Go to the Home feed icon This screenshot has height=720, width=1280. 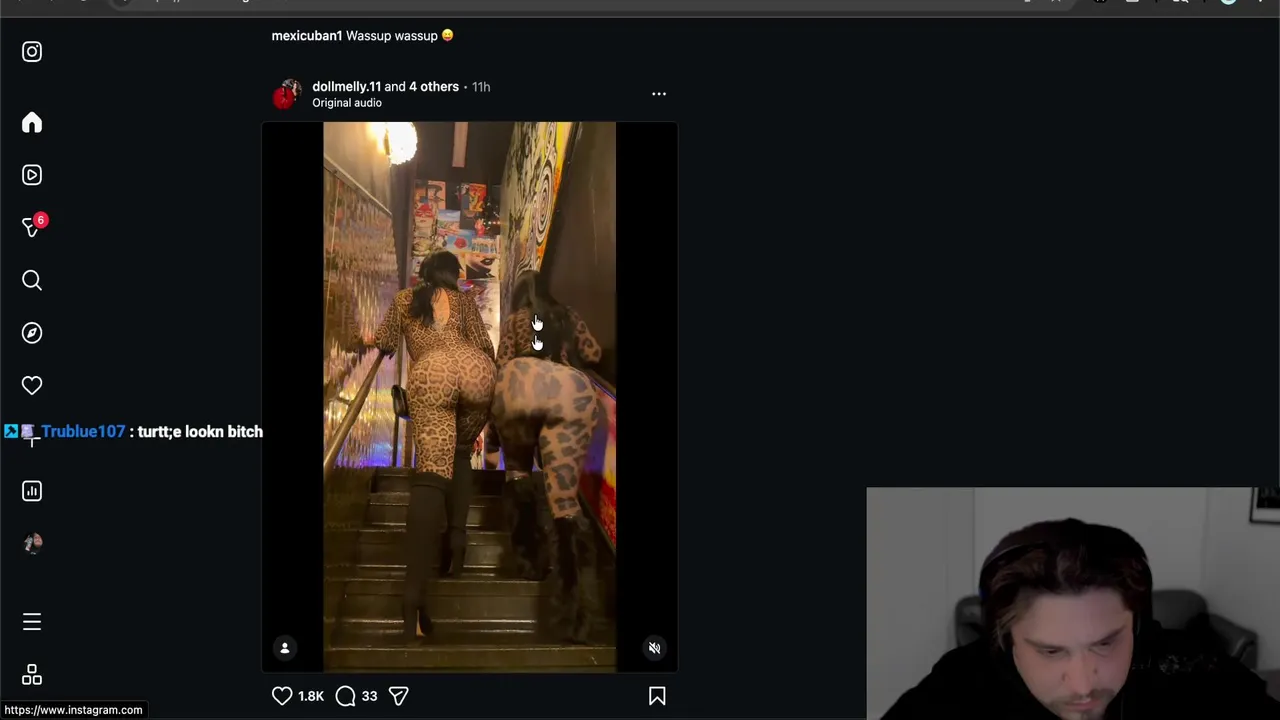tap(32, 123)
